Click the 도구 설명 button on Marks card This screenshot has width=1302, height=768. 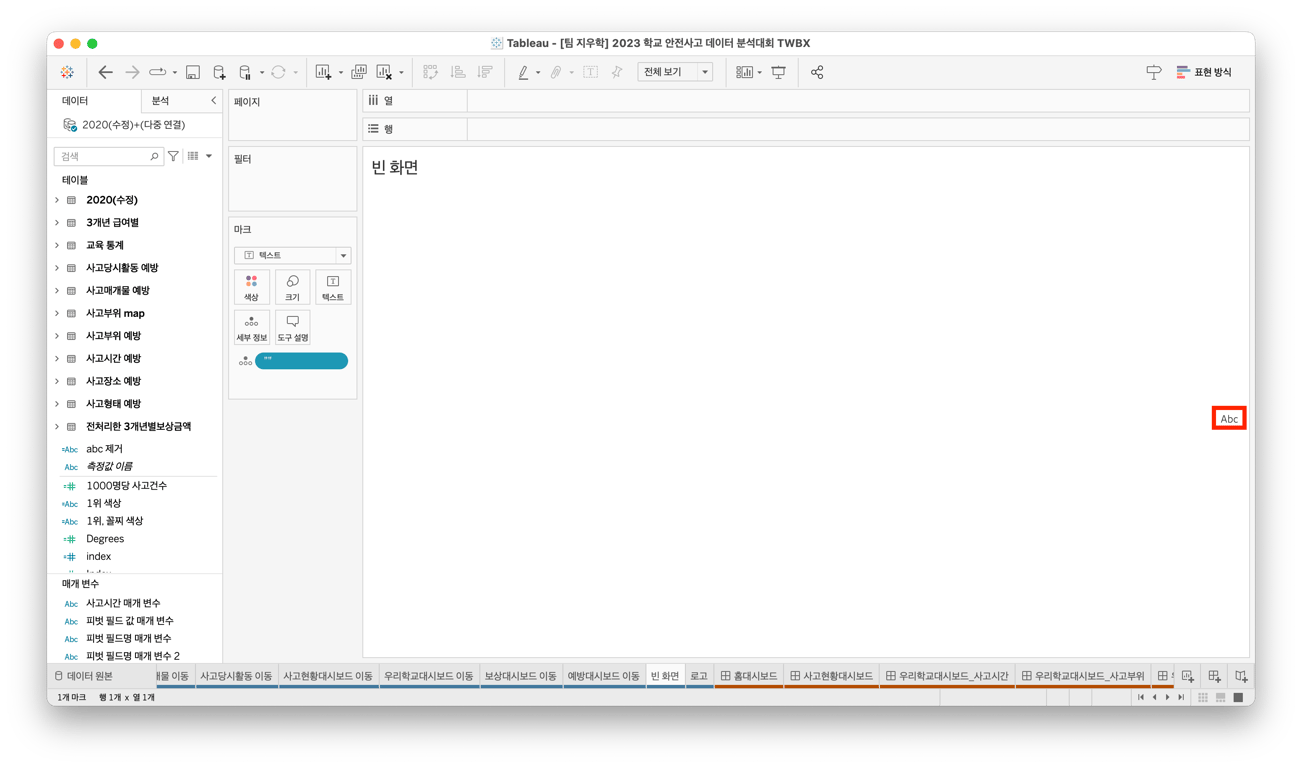(292, 327)
